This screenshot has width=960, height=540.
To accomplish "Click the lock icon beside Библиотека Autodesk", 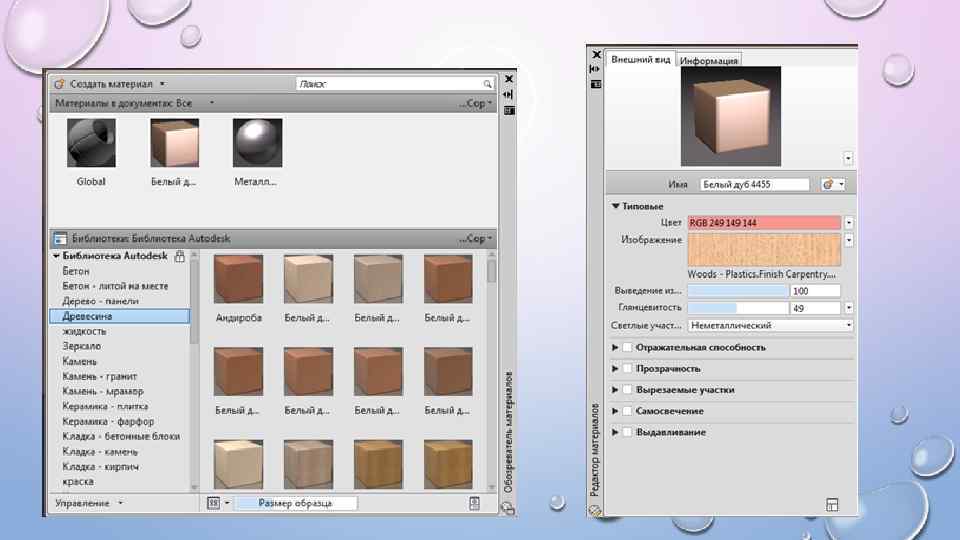I will [x=180, y=257].
